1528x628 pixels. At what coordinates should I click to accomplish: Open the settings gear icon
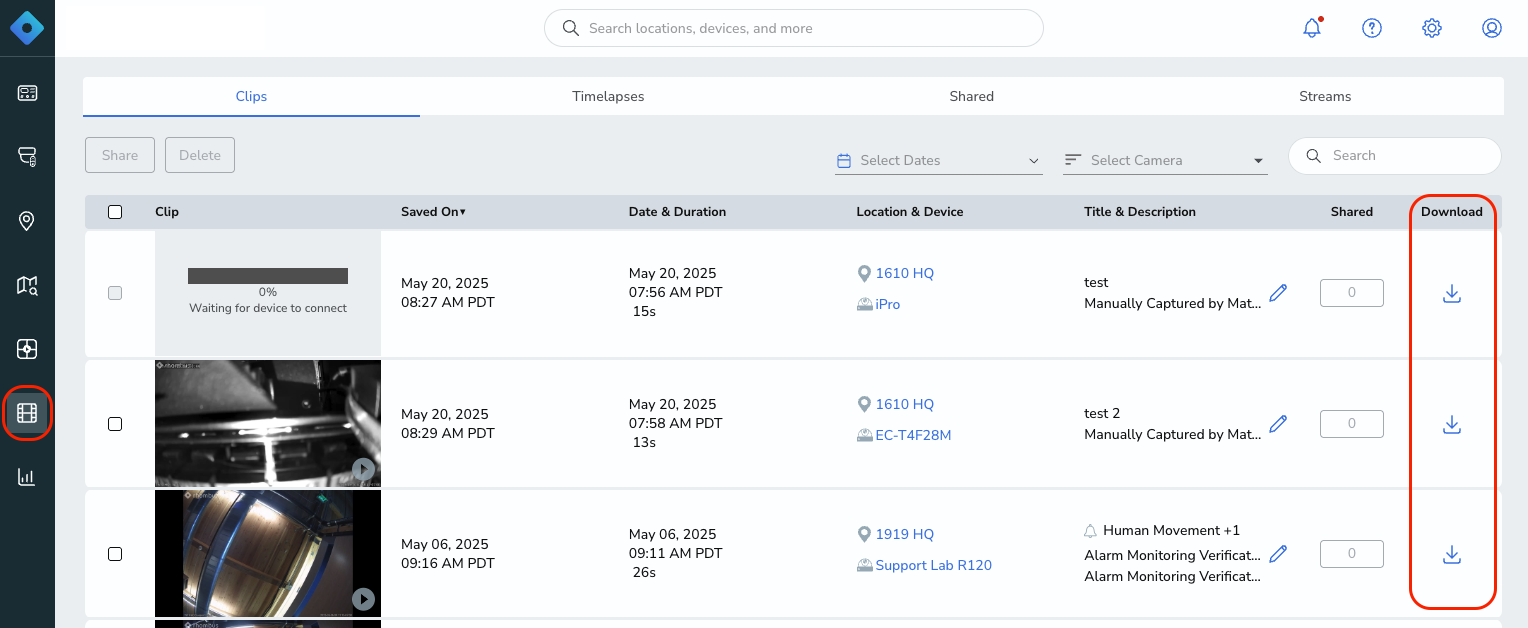click(1432, 28)
